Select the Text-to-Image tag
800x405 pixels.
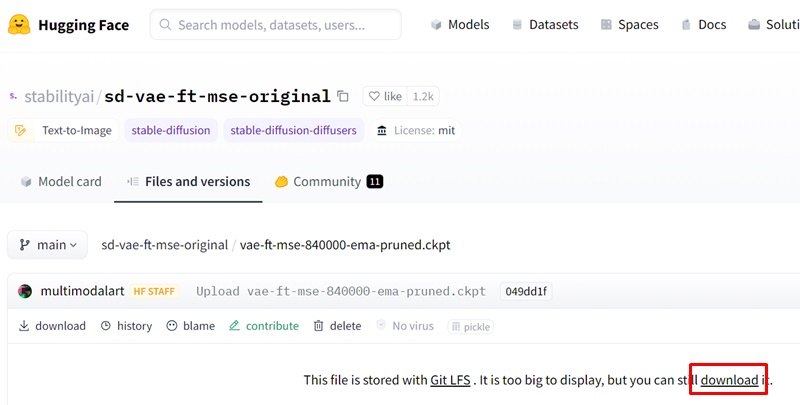coord(63,131)
